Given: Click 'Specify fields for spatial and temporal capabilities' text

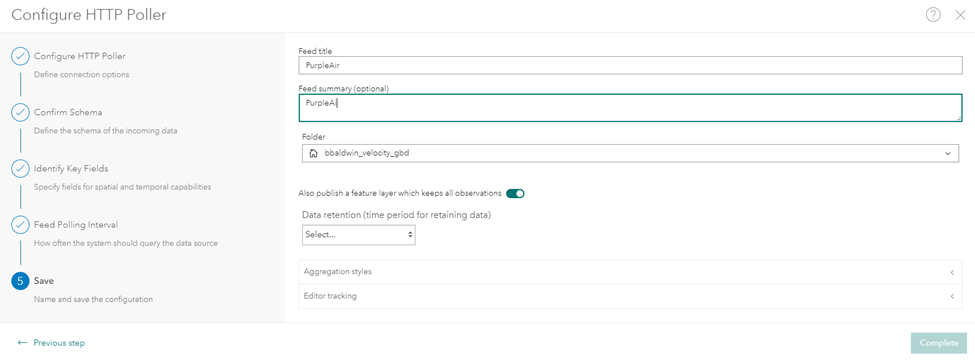Looking at the screenshot, I should [x=122, y=187].
